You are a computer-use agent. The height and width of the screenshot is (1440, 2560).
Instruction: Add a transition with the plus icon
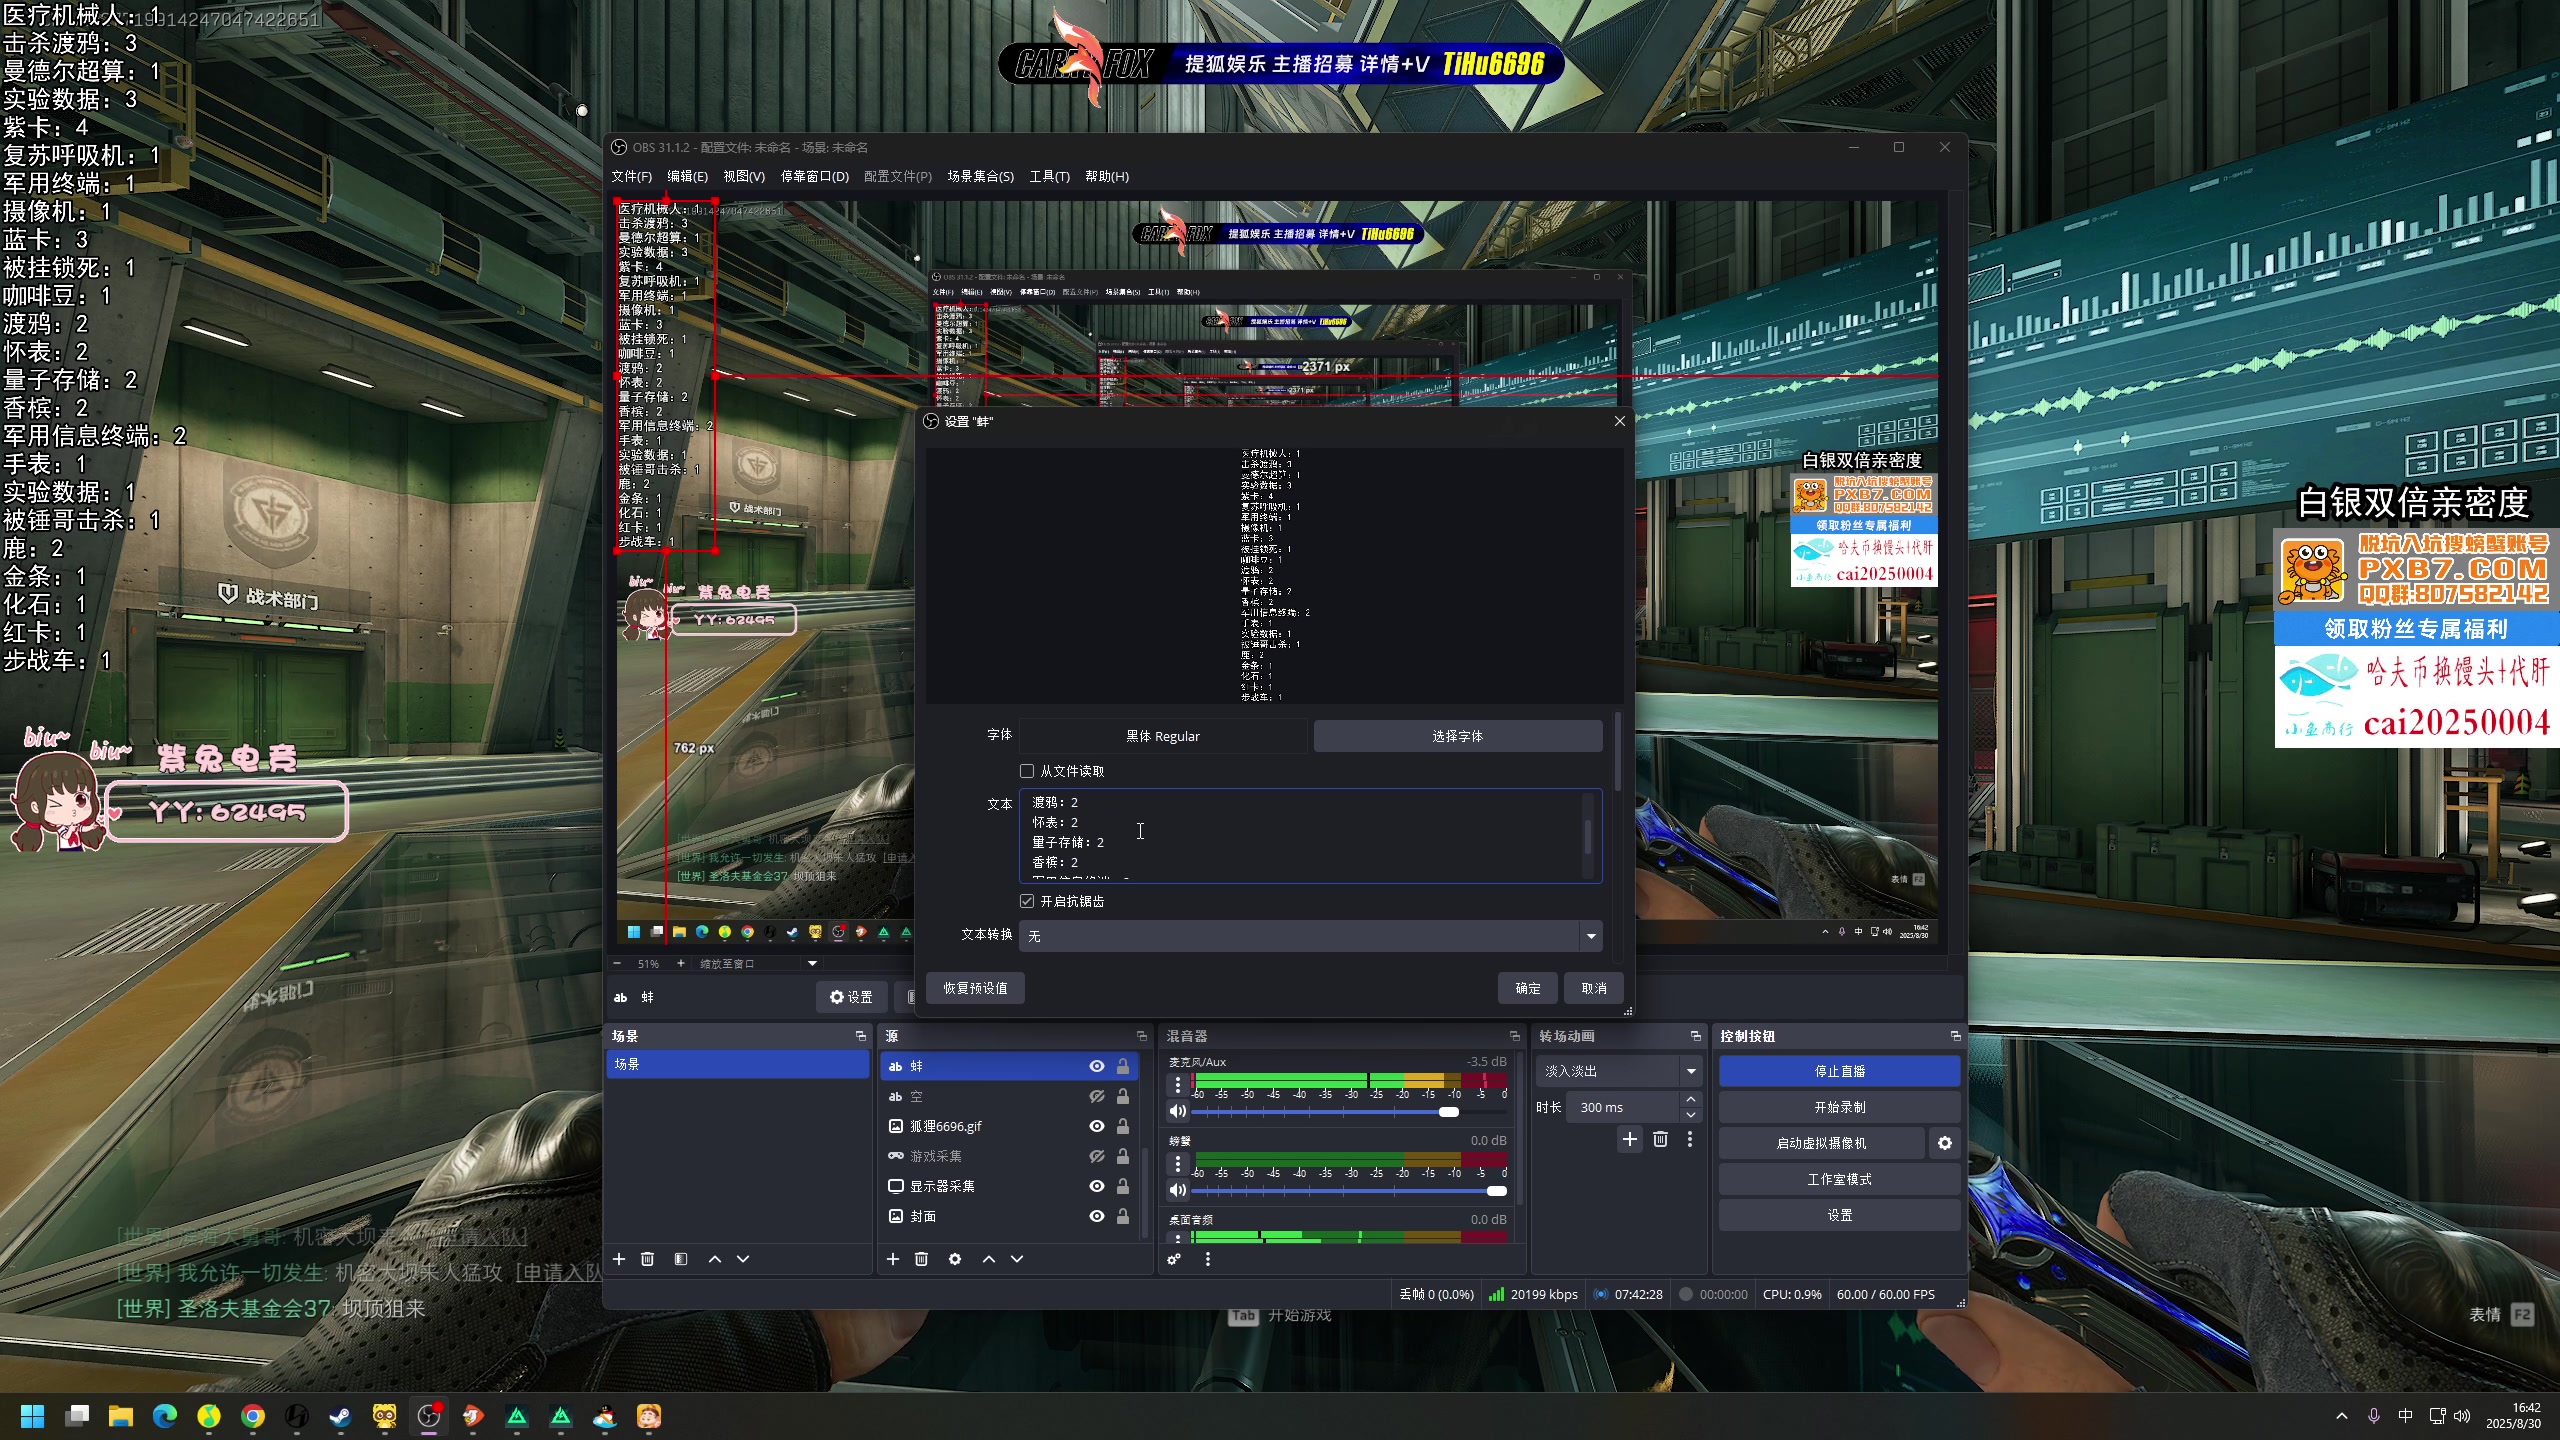point(1630,1139)
